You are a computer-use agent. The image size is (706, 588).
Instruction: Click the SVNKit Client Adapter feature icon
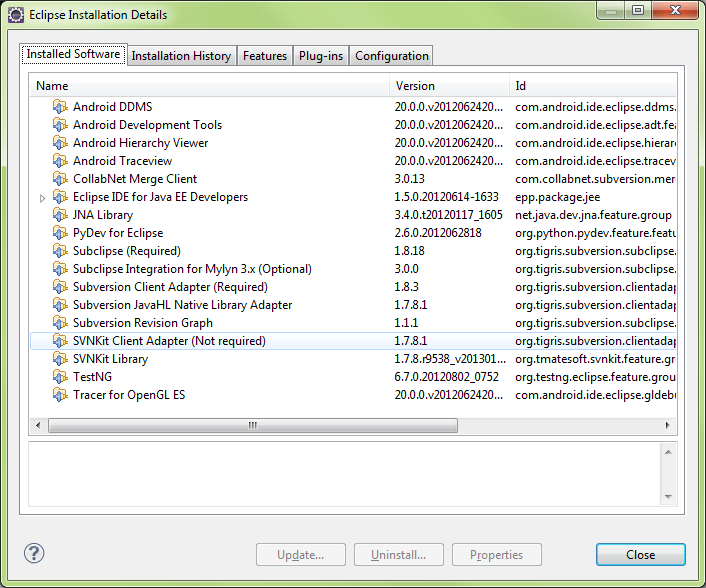click(60, 341)
